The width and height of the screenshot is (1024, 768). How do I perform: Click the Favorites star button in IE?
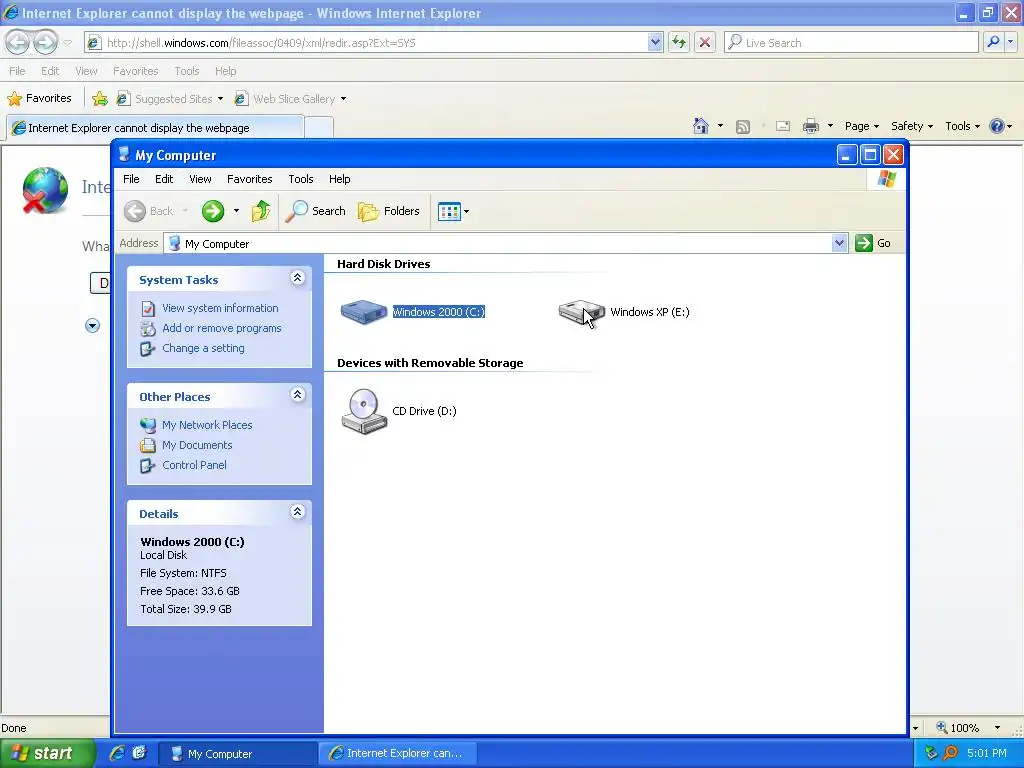click(40, 99)
